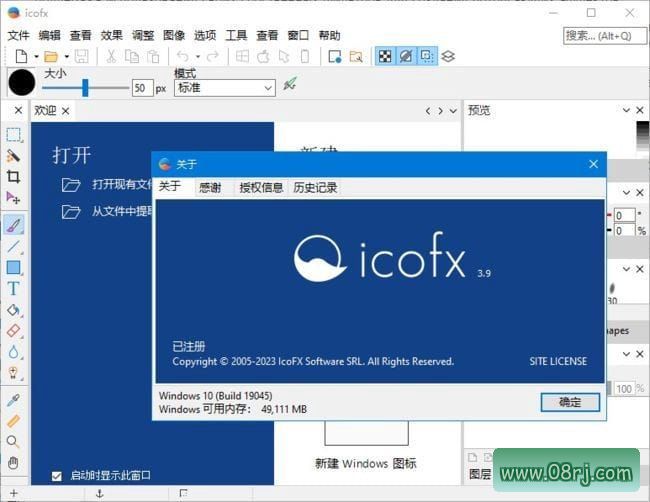Expand the new file dropdown arrow
This screenshot has height=502, width=650.
point(36,56)
